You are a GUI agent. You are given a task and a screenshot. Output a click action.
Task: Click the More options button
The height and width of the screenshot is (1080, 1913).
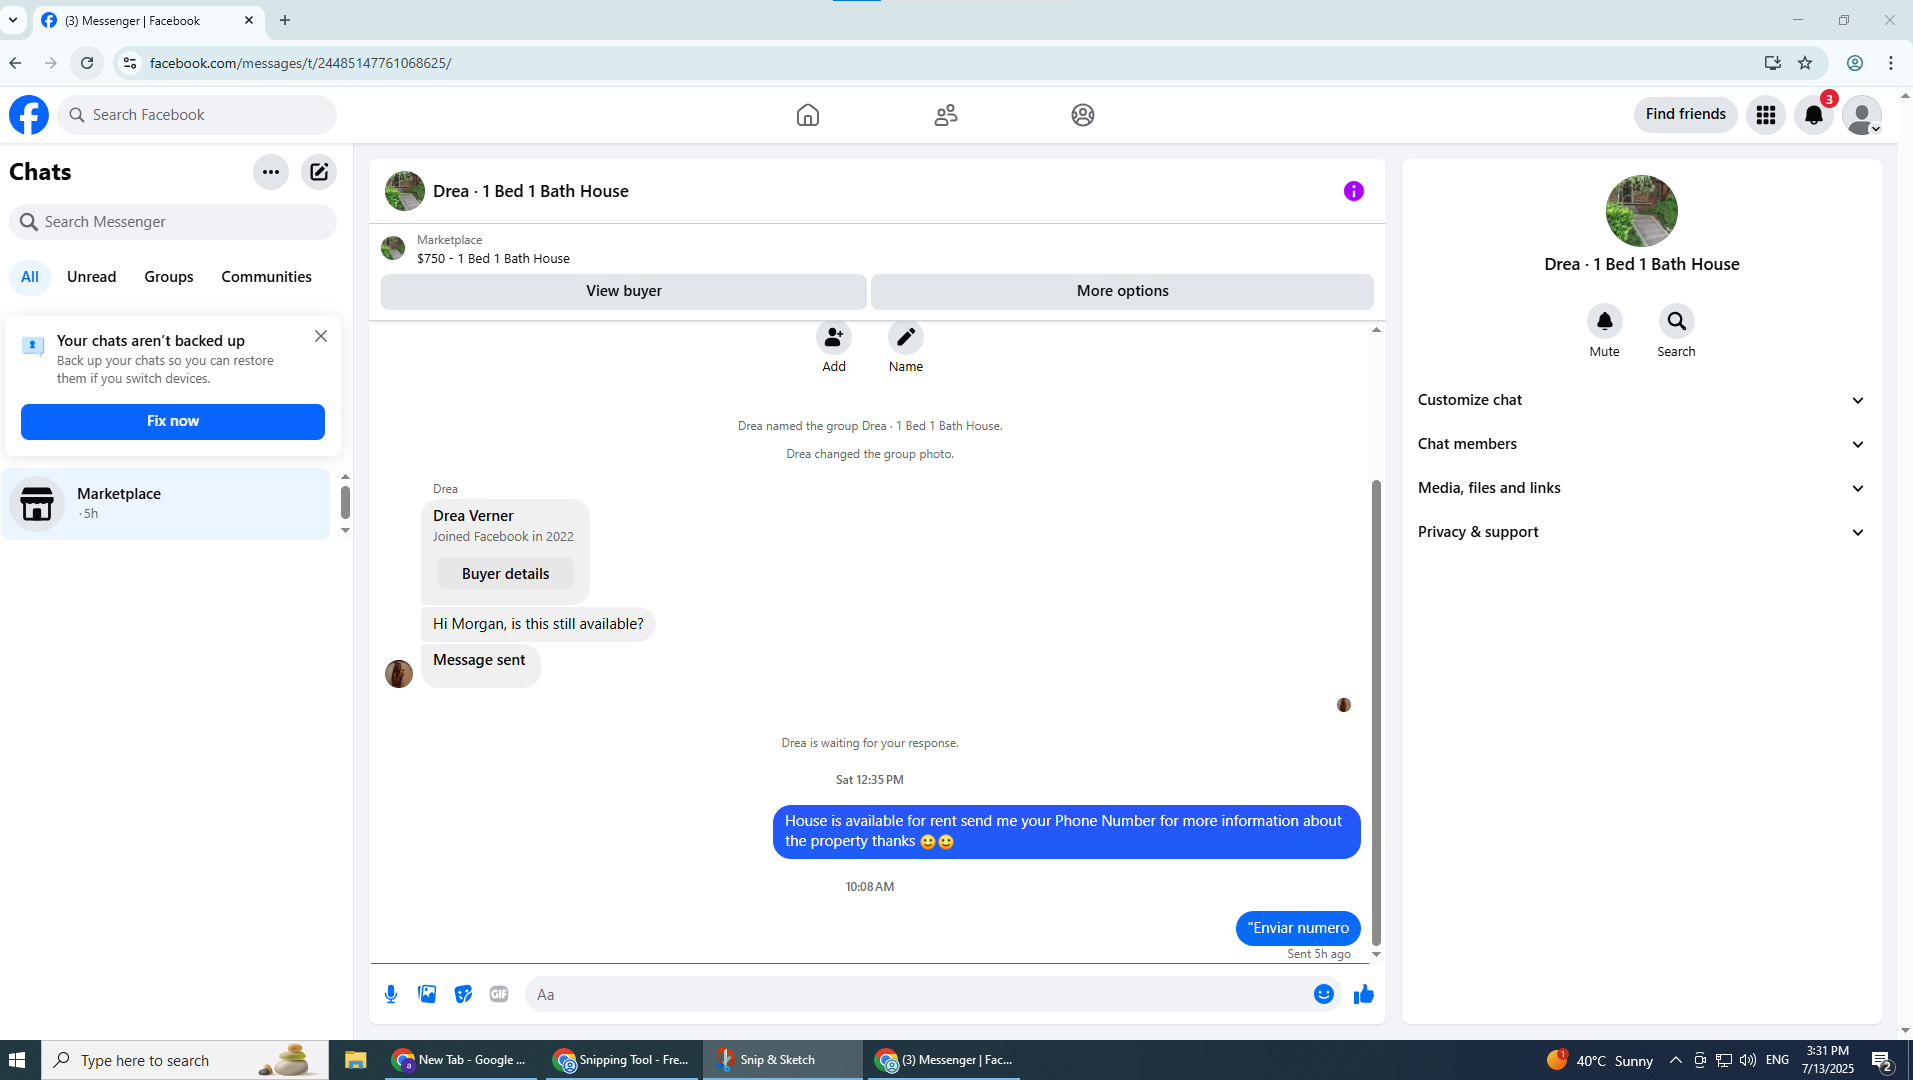click(x=1123, y=291)
